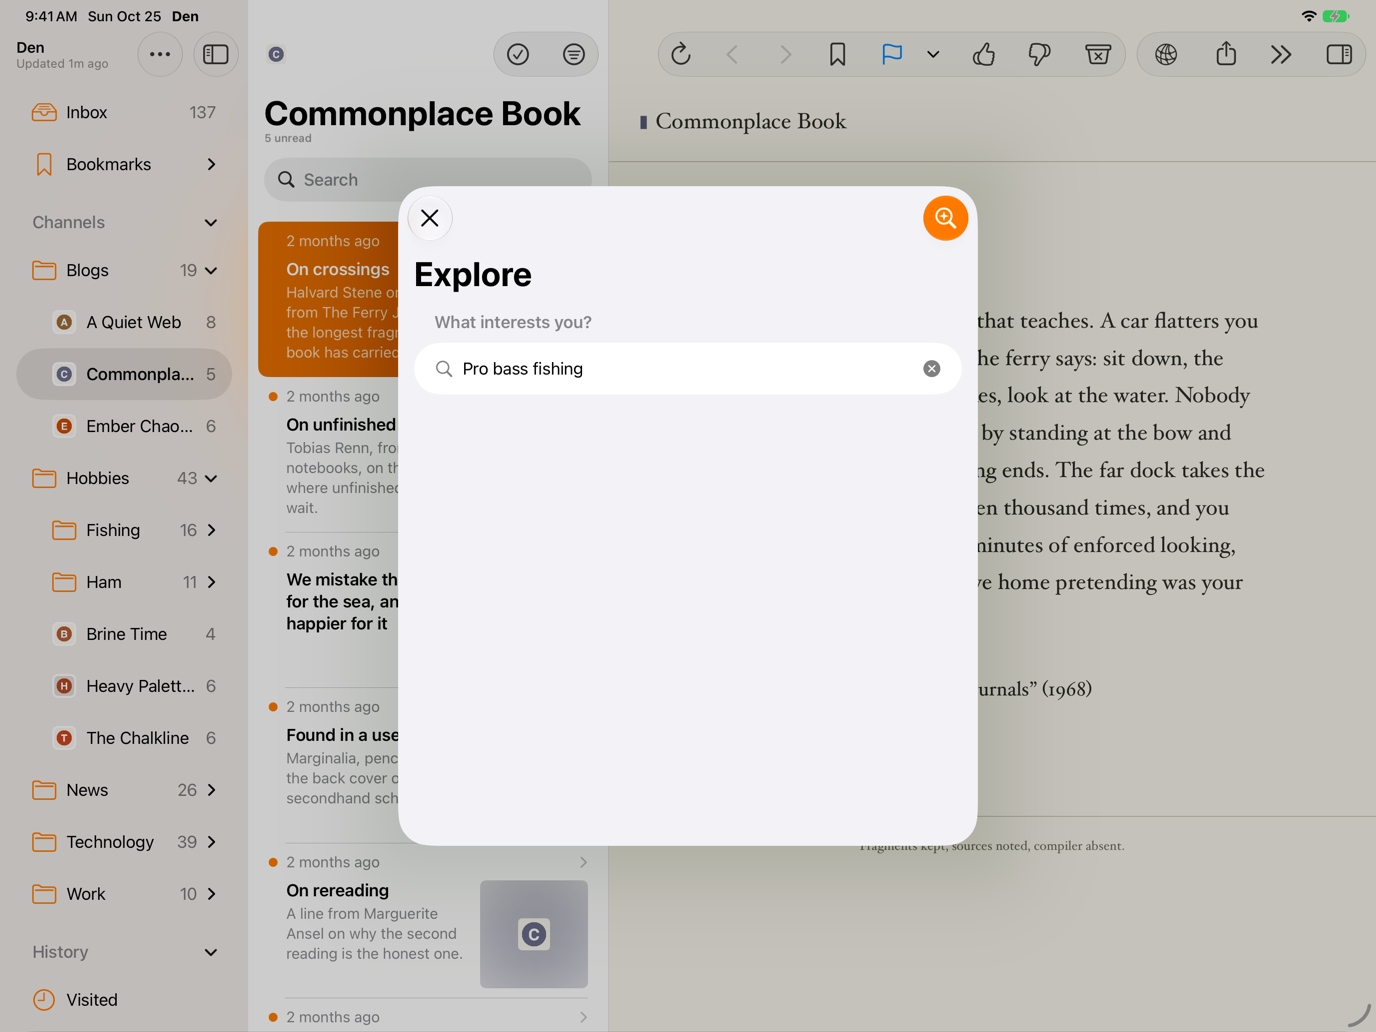The image size is (1376, 1032).
Task: Clear the Pro bass fishing search text
Action: 931,369
